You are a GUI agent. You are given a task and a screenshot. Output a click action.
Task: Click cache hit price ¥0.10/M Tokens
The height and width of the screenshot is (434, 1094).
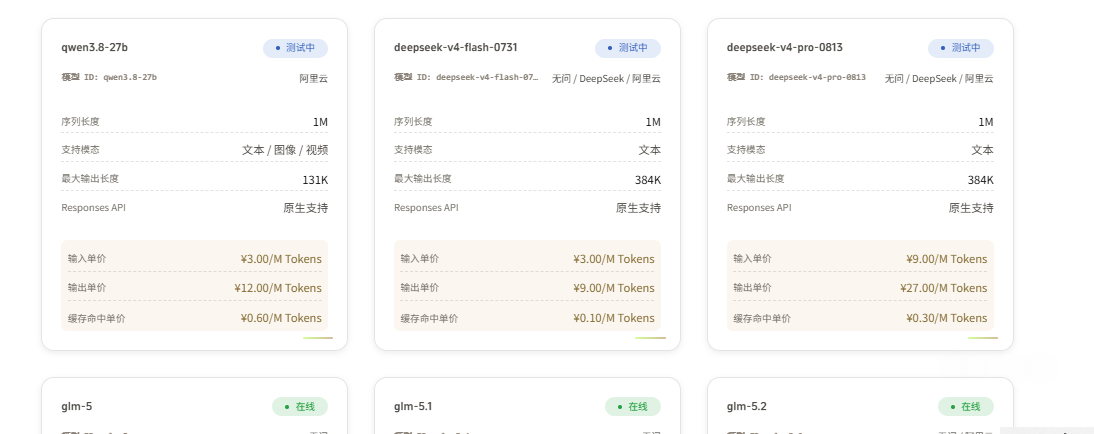(614, 318)
